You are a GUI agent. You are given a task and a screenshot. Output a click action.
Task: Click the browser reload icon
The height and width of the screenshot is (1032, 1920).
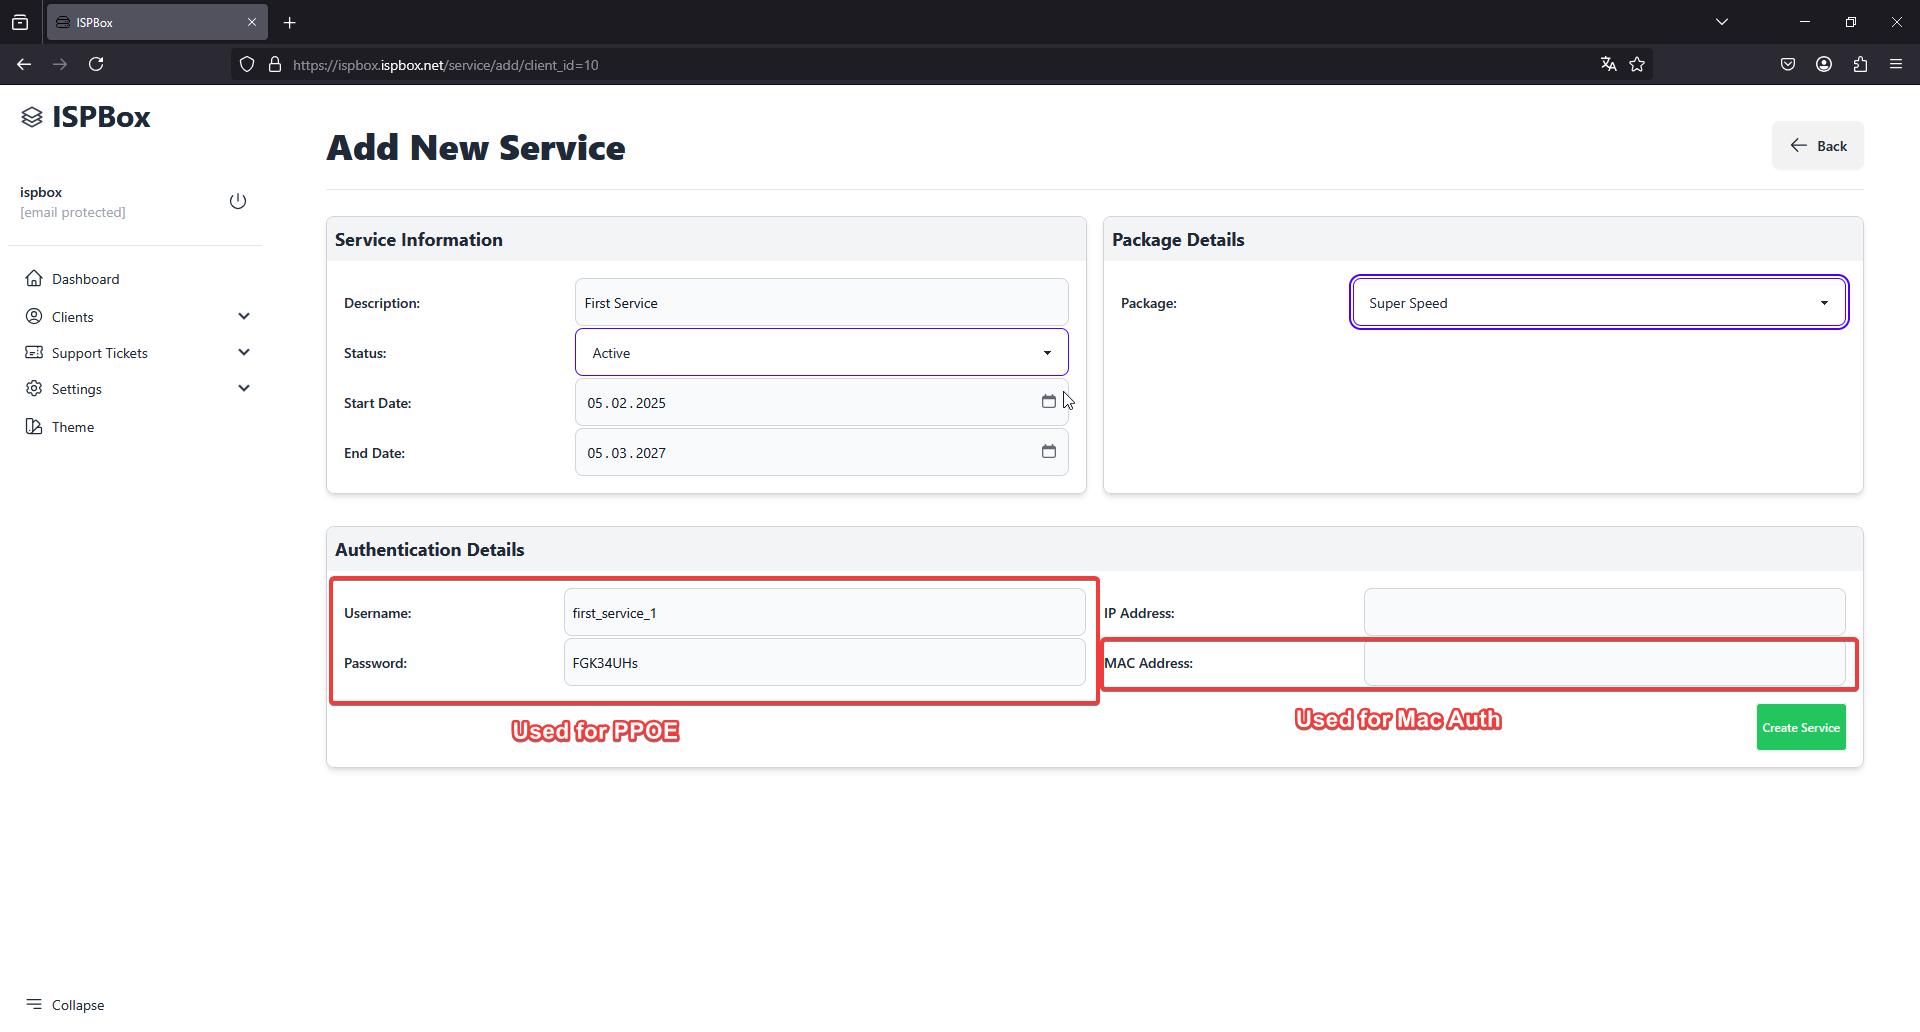pos(96,64)
